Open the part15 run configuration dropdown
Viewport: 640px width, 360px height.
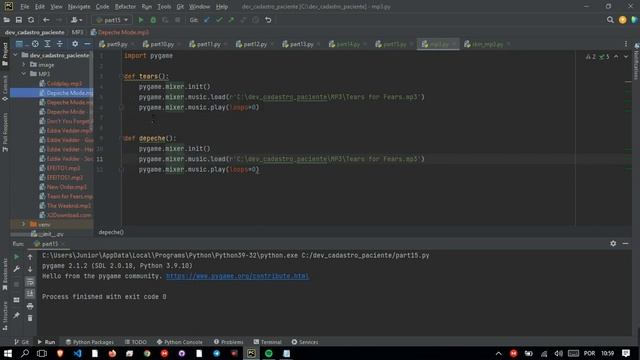(x=112, y=20)
